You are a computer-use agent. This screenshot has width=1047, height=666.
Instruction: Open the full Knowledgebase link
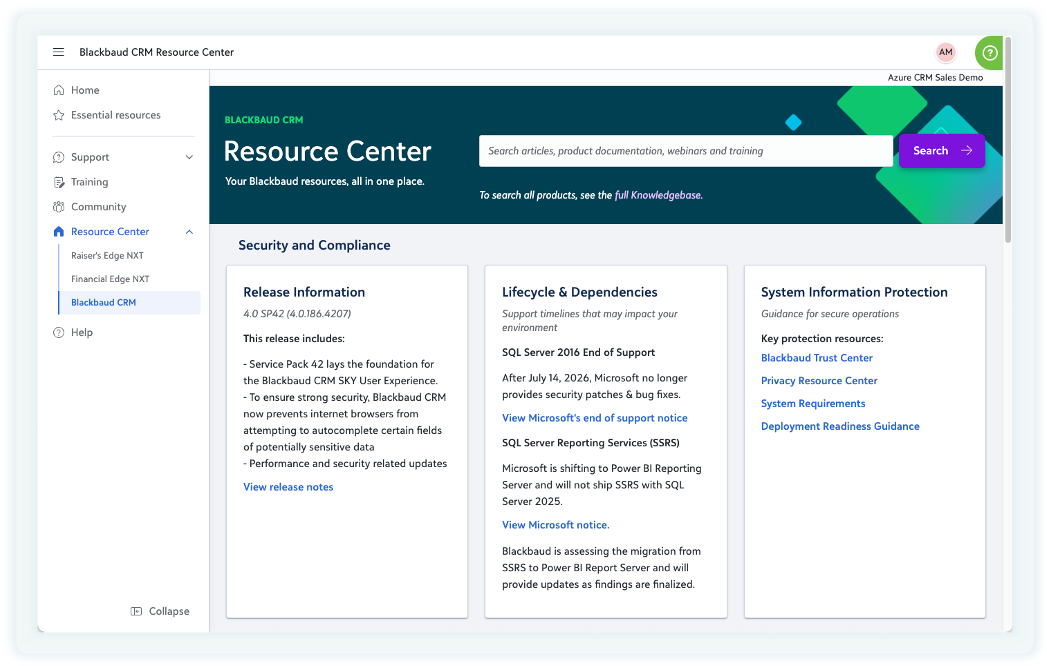[x=658, y=195]
